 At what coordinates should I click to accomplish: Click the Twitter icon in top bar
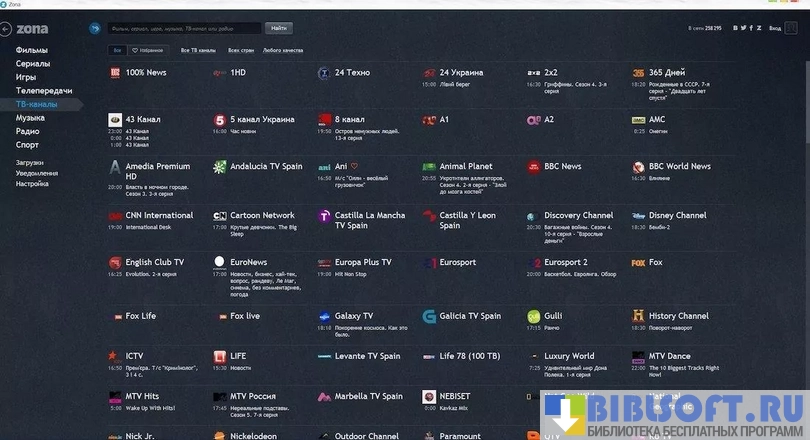(x=743, y=28)
